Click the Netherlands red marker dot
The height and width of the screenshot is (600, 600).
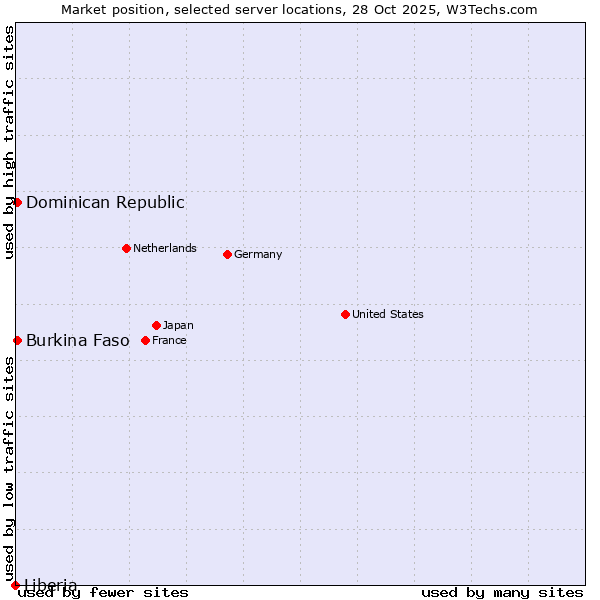tap(126, 248)
